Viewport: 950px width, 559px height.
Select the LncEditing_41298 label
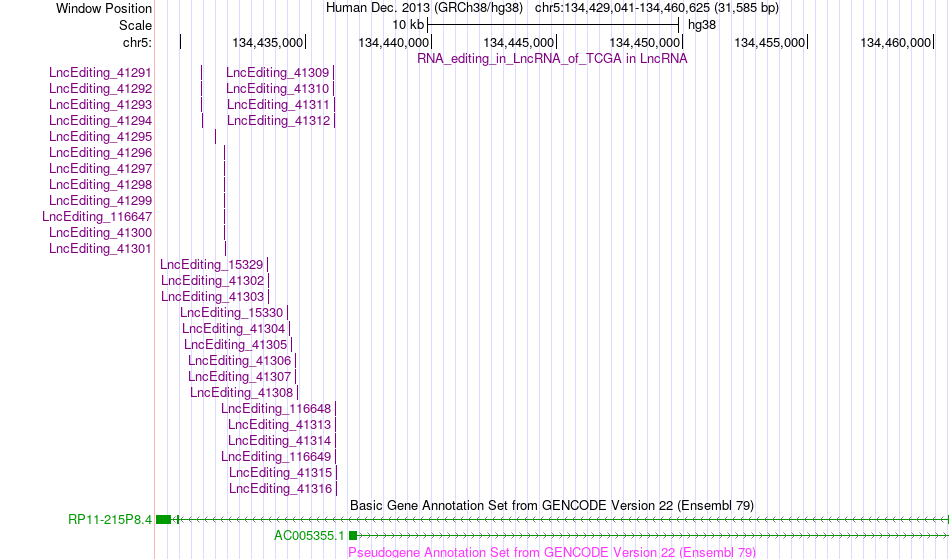tap(101, 185)
